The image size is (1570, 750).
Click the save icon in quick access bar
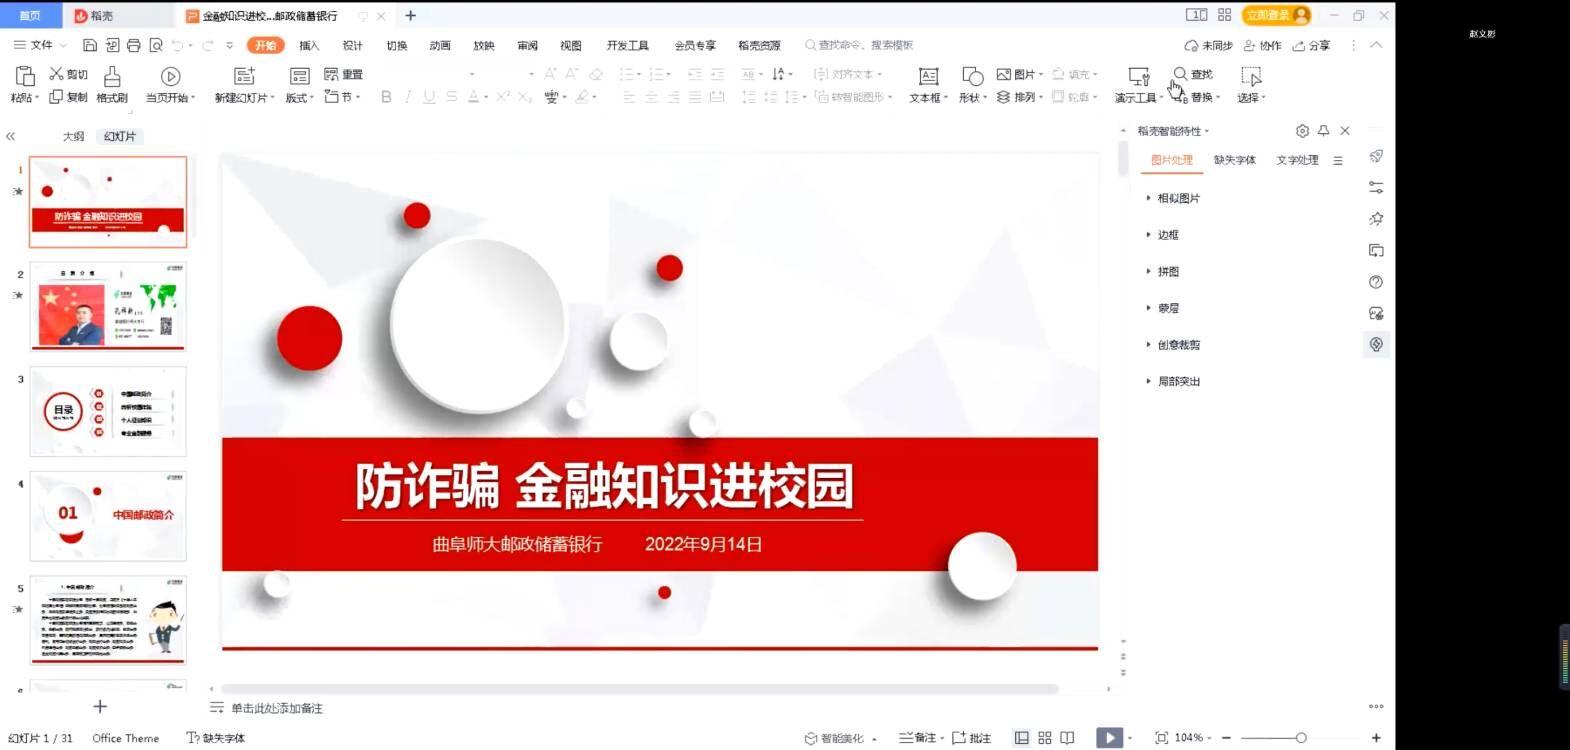pos(90,45)
